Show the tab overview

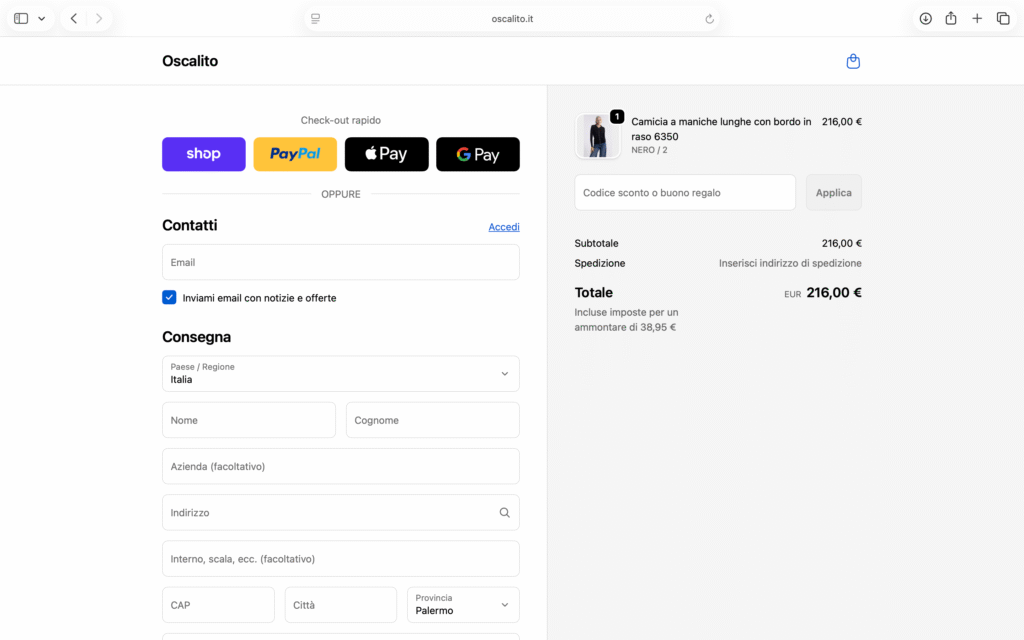pos(1003,18)
